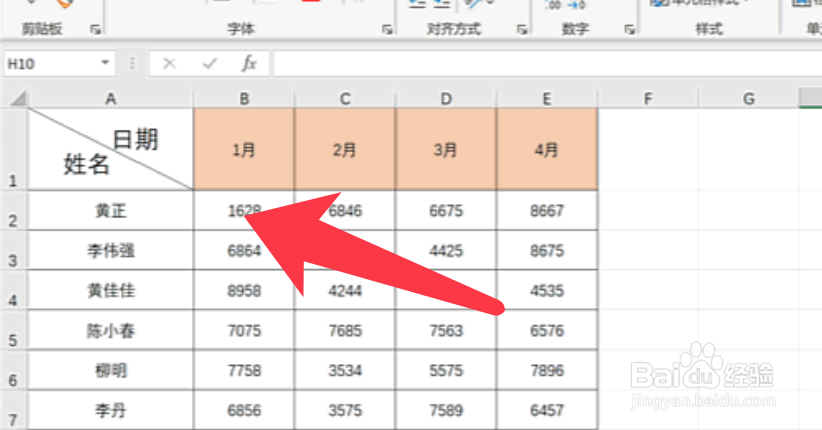The image size is (822, 430).
Task: Click inside the H10 Name Box field
Action: tap(51, 63)
